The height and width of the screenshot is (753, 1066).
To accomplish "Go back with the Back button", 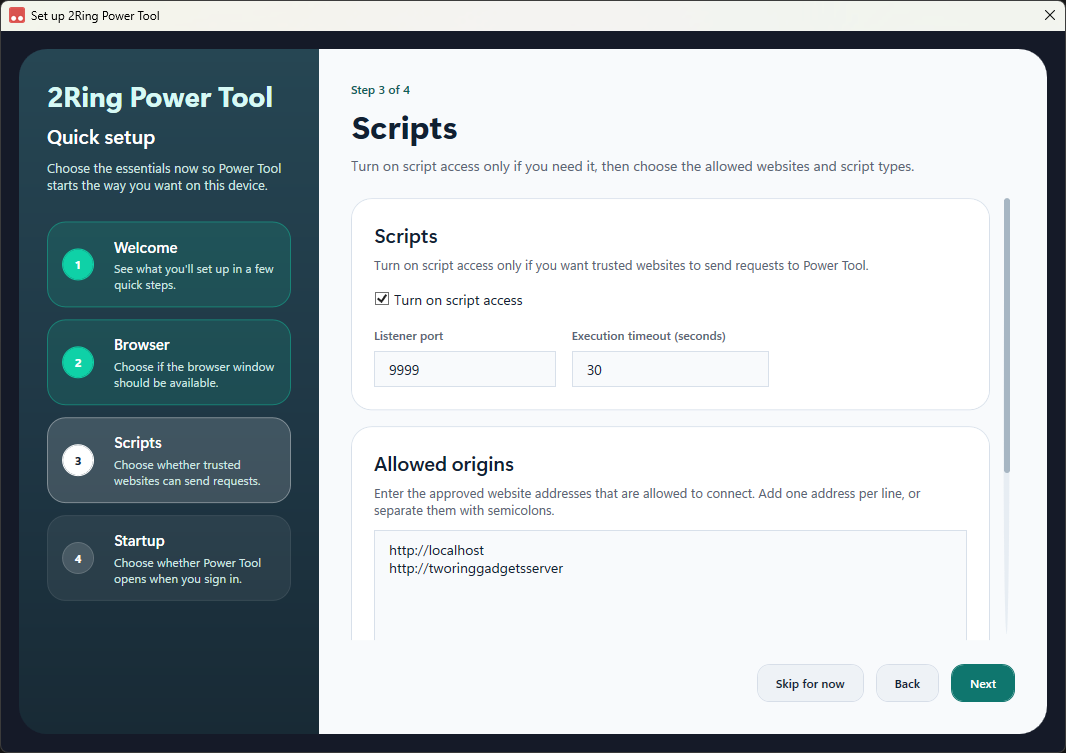I will coord(908,683).
